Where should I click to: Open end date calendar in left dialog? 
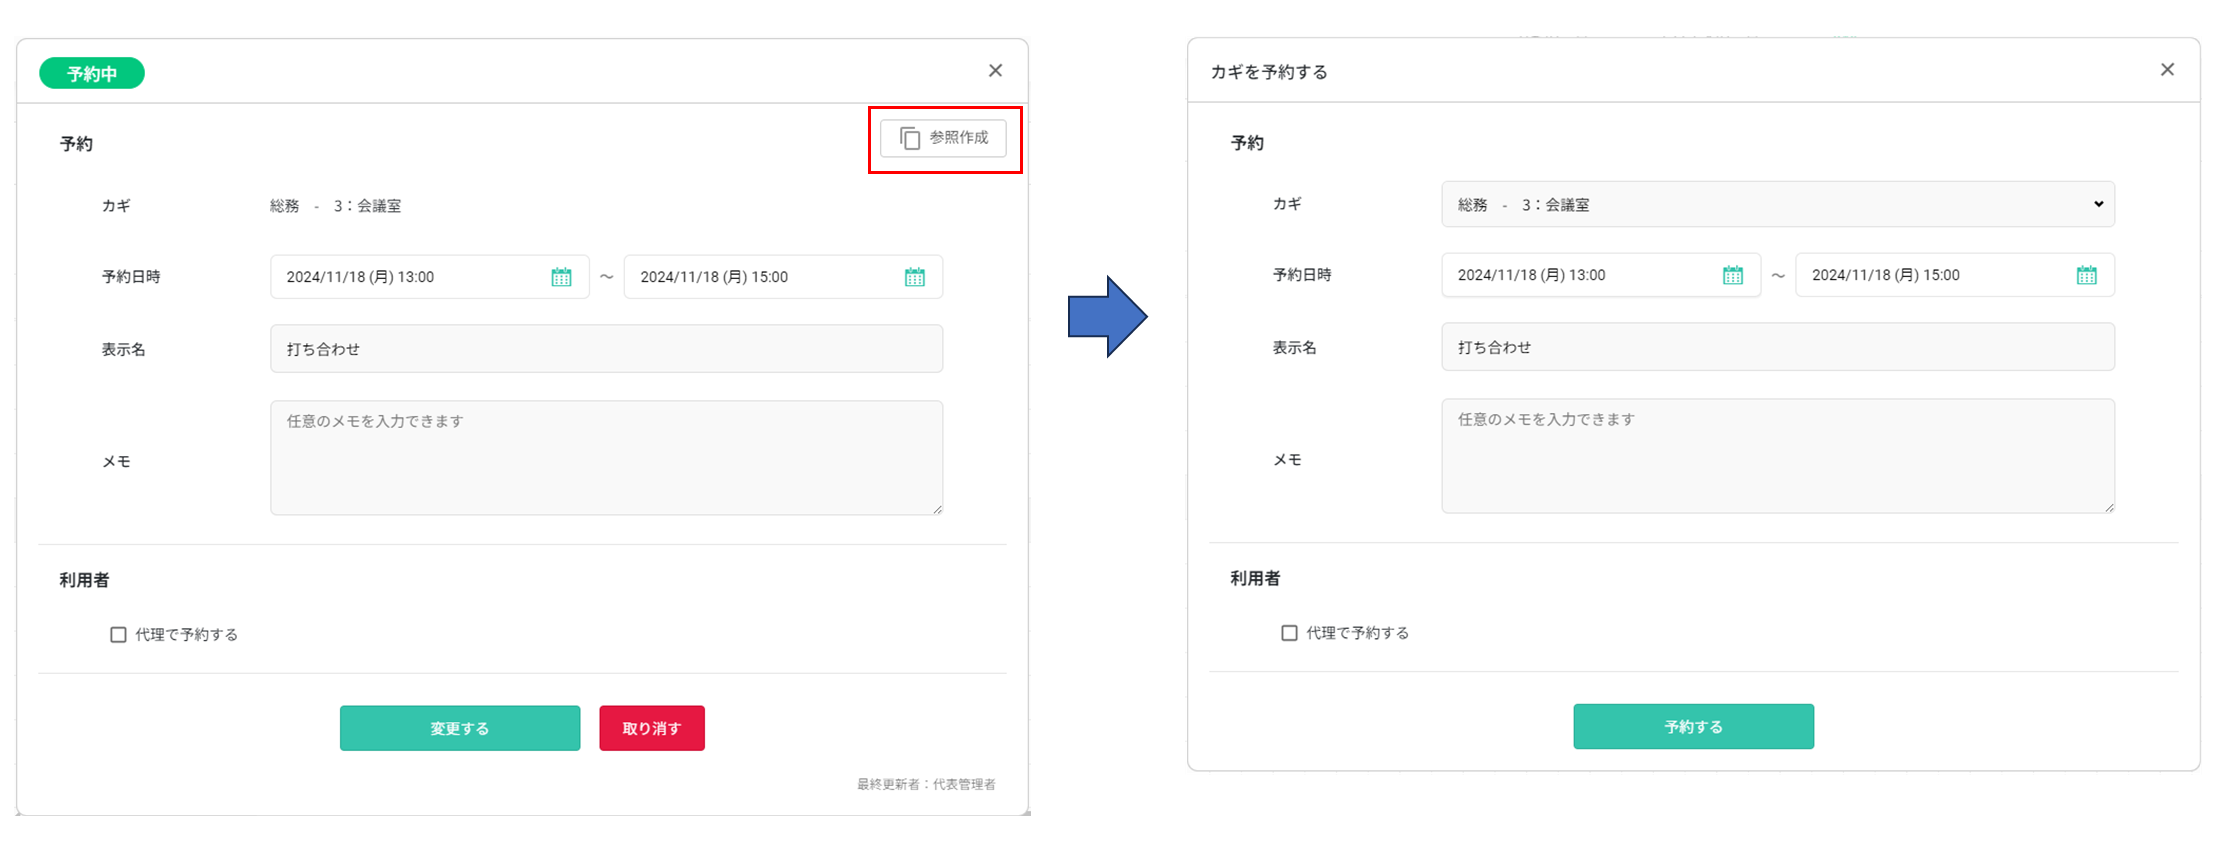[914, 277]
